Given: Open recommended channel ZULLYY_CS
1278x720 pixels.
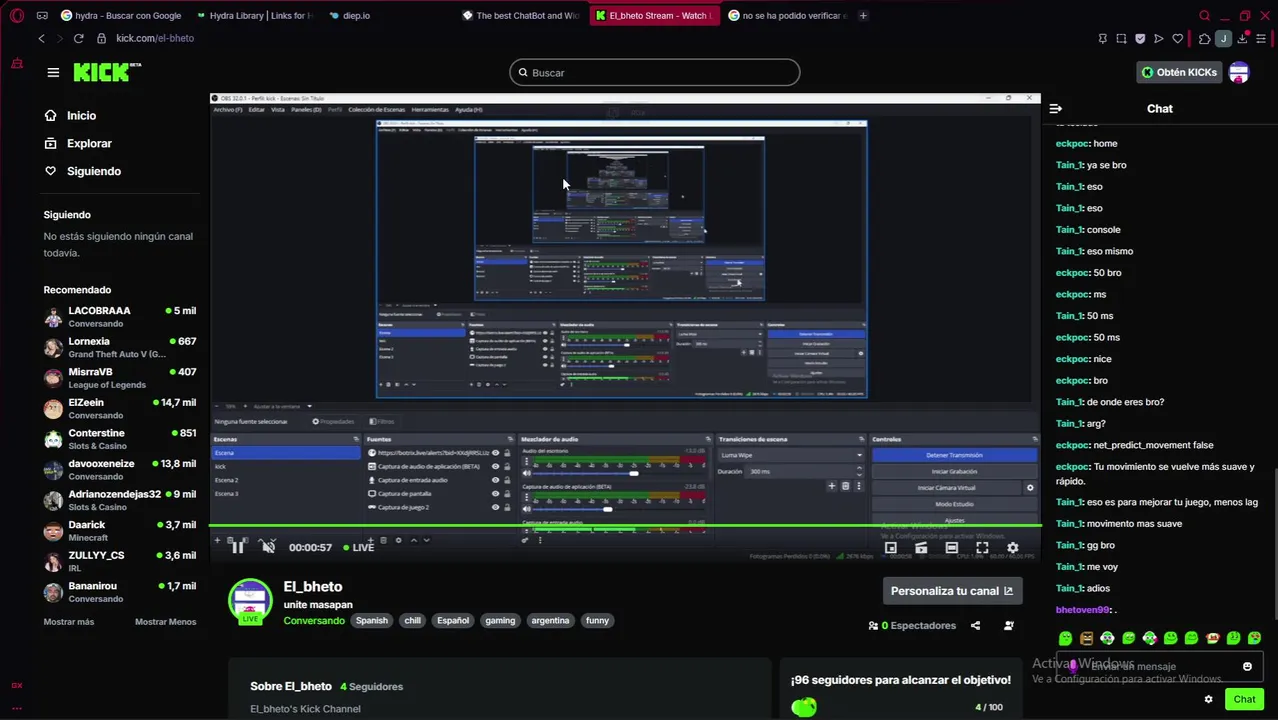Looking at the screenshot, I should point(120,561).
